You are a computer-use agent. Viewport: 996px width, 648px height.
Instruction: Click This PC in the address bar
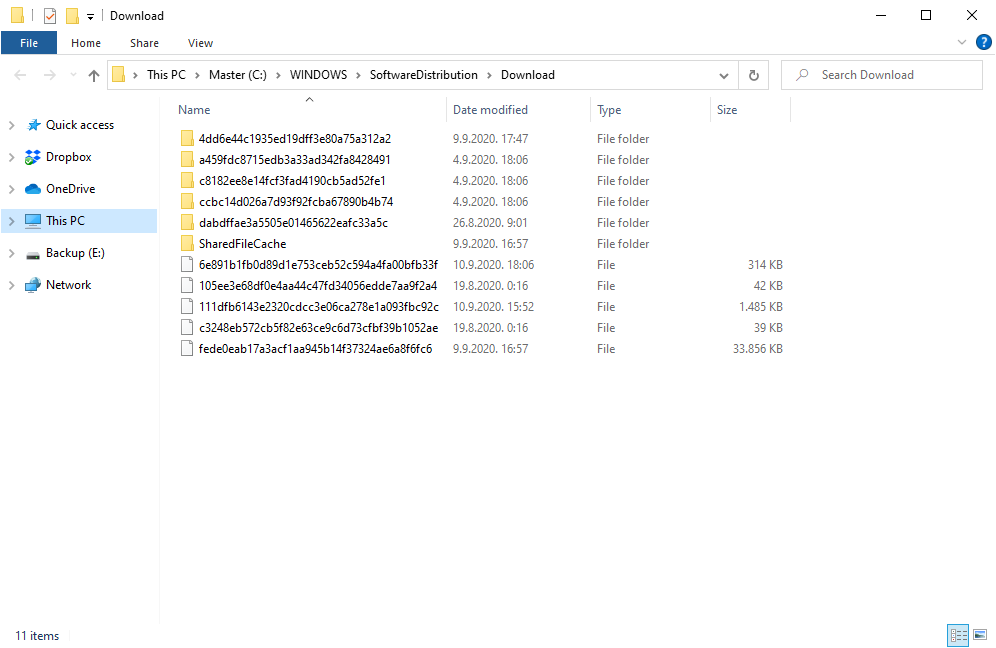pyautogui.click(x=166, y=75)
